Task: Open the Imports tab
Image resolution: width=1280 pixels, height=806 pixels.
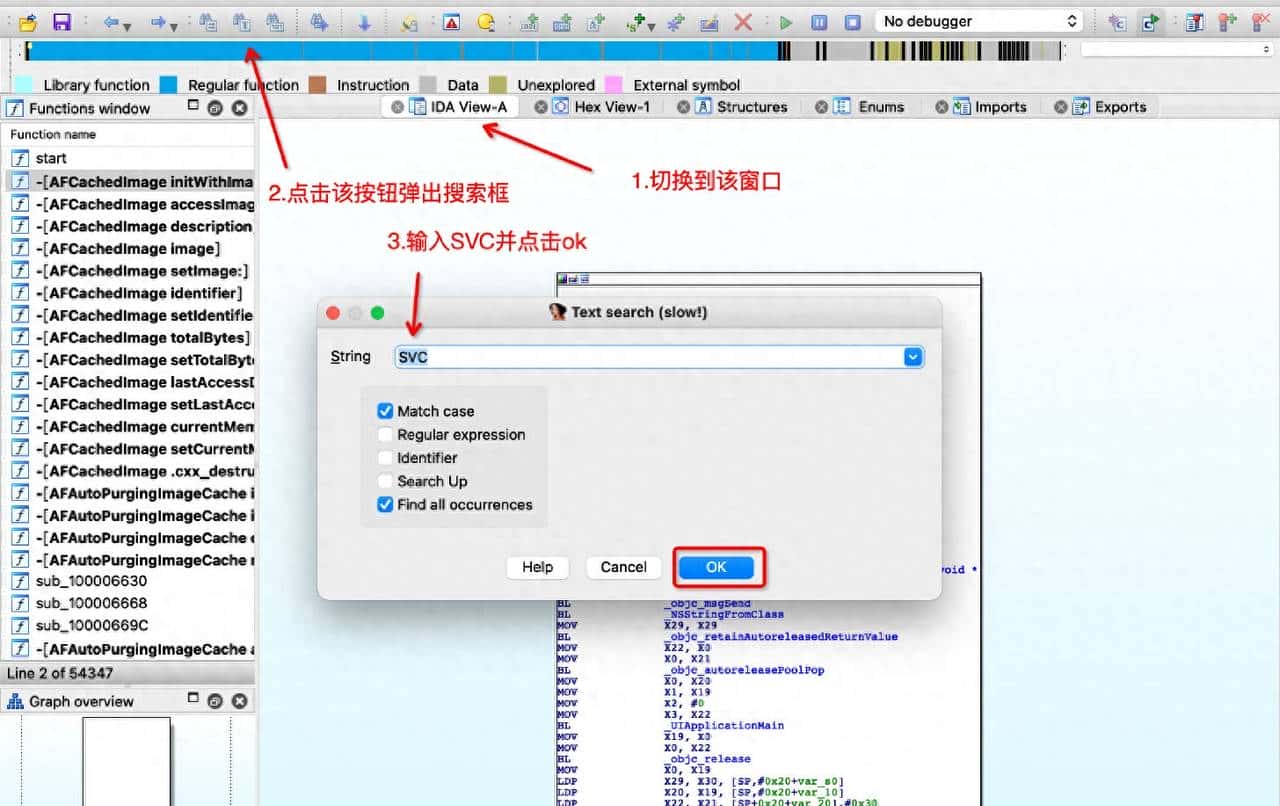Action: point(991,107)
